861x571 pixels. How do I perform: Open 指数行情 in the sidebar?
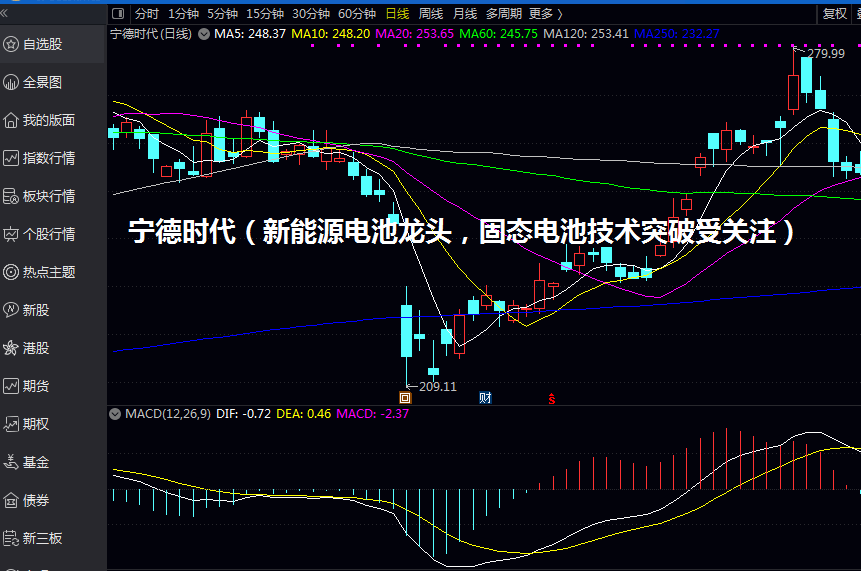(49, 158)
